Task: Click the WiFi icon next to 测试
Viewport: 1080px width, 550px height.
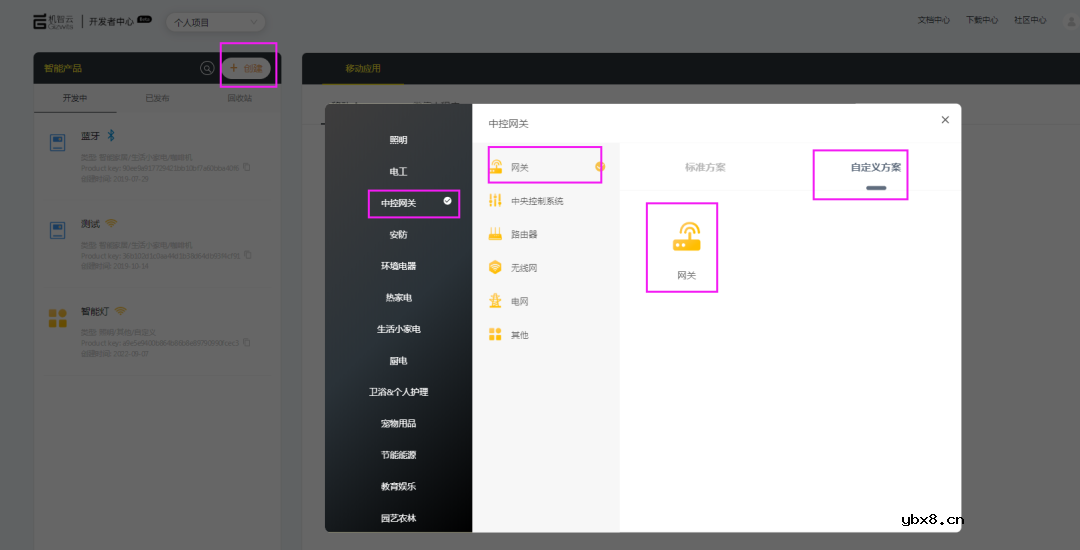Action: (112, 223)
